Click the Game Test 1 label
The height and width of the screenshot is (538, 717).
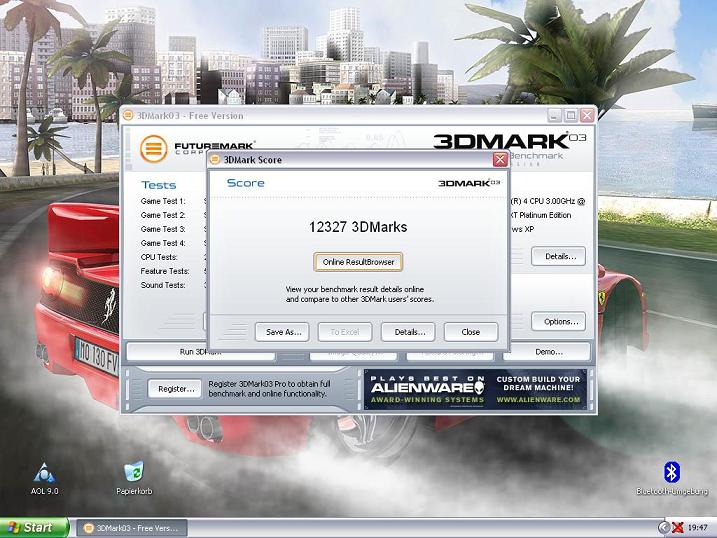coord(163,201)
